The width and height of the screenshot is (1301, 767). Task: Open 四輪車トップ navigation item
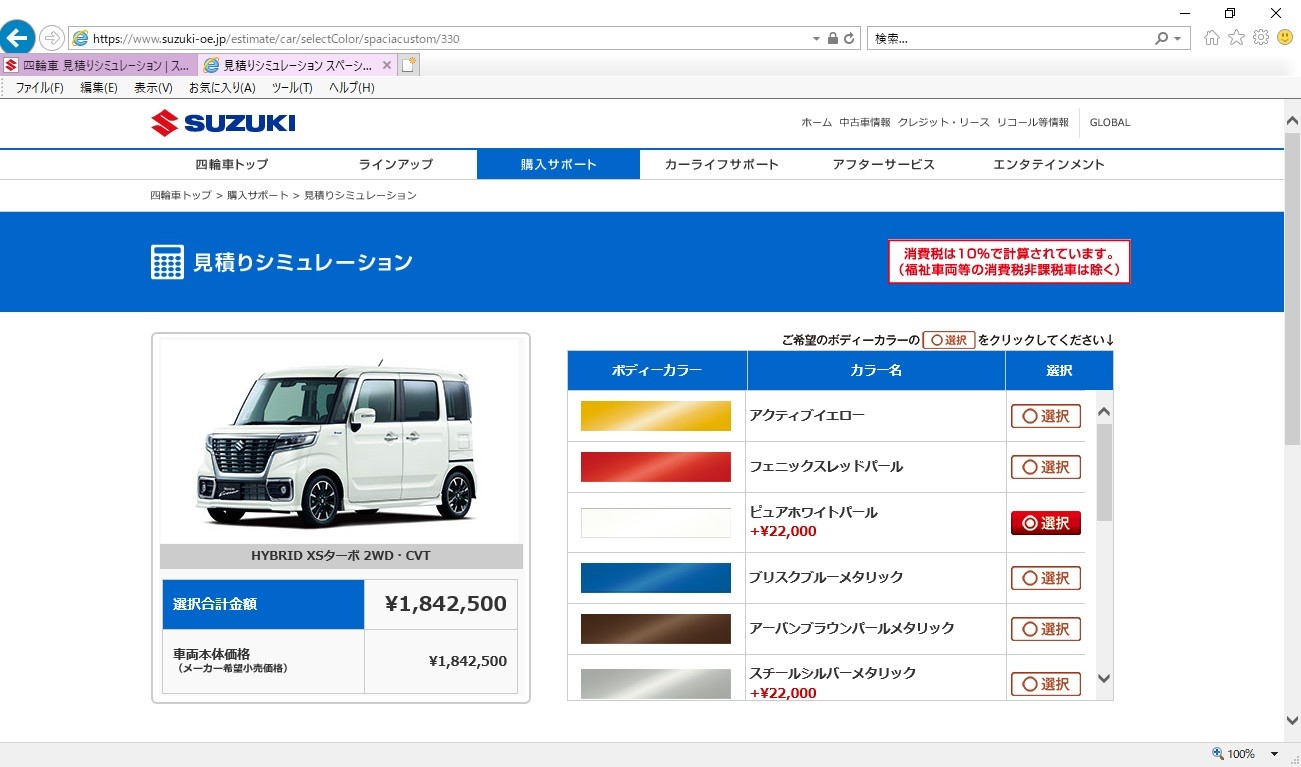point(232,164)
